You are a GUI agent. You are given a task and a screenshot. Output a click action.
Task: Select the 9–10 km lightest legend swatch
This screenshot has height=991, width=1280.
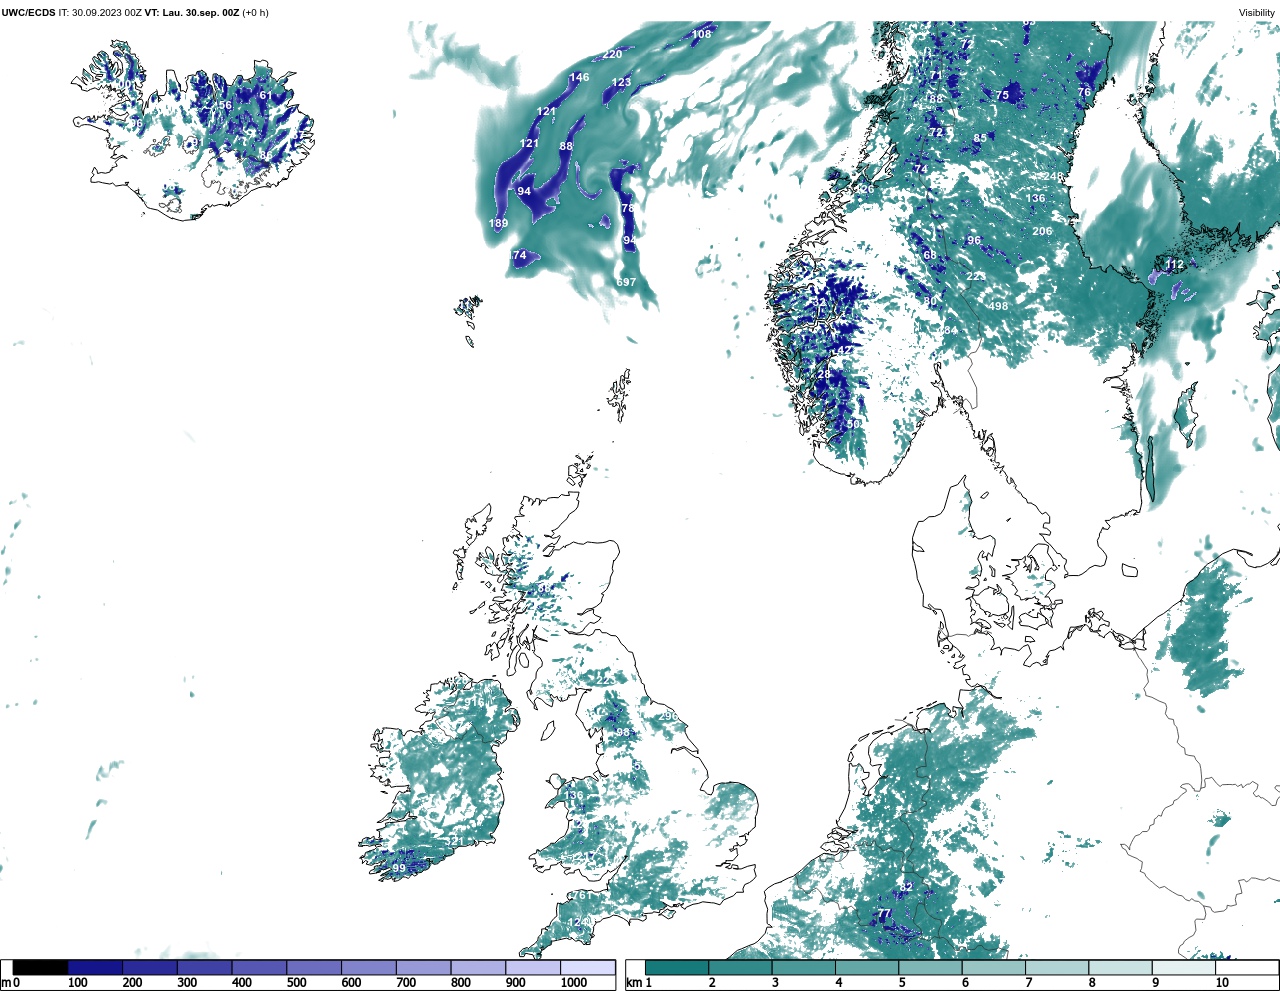(1184, 968)
